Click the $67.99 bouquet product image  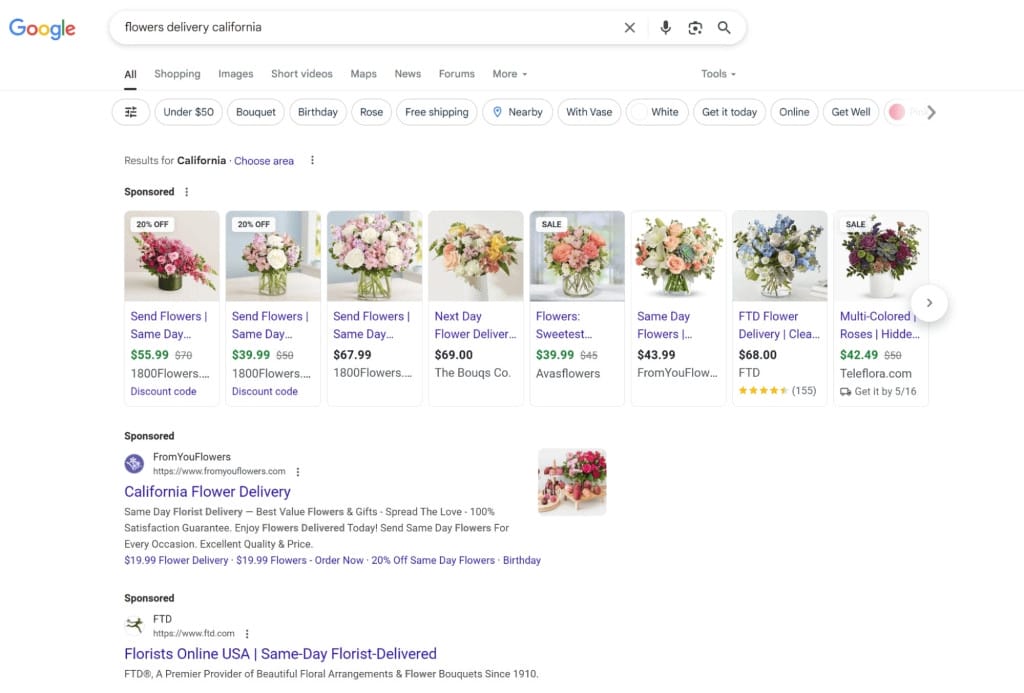(x=375, y=256)
